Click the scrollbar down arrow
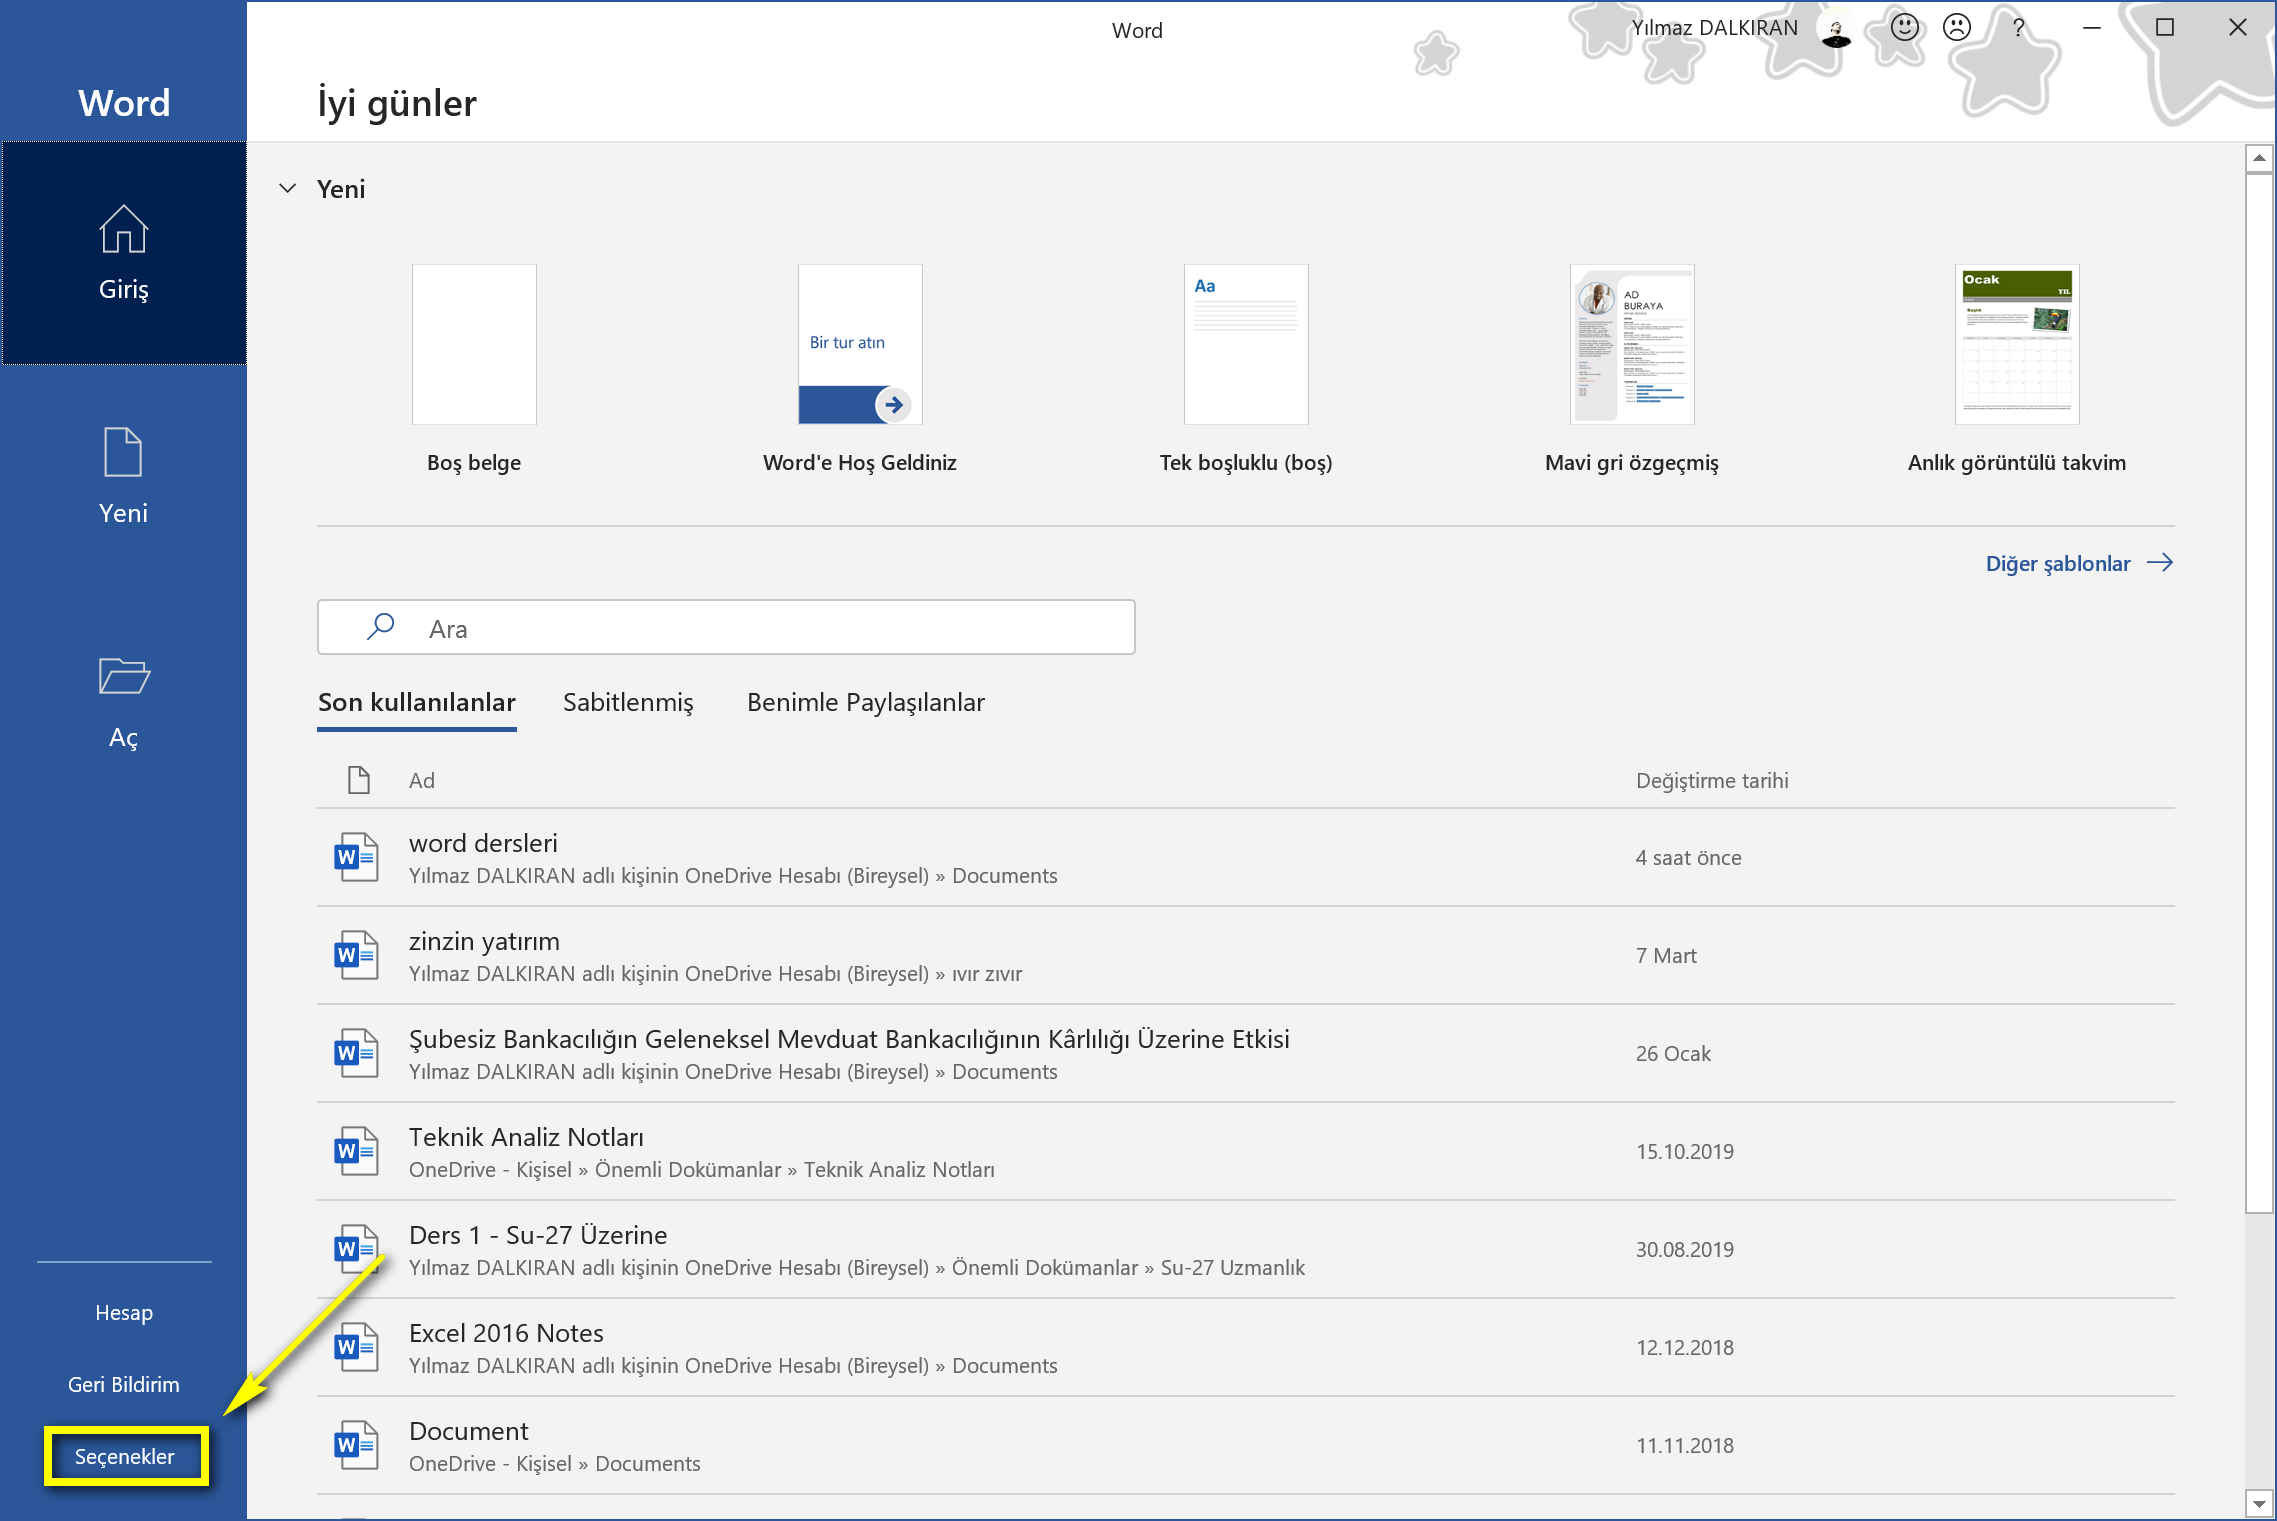Viewport: 2277px width, 1521px height. [2259, 1503]
